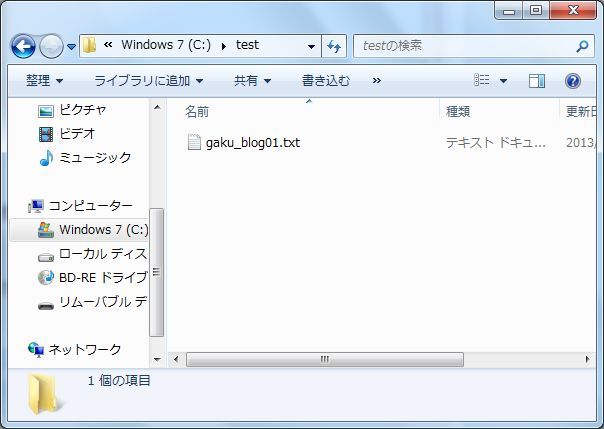Click the Windows 7 (C:) drive icon
Viewport: 604px width, 429px height.
tap(46, 230)
